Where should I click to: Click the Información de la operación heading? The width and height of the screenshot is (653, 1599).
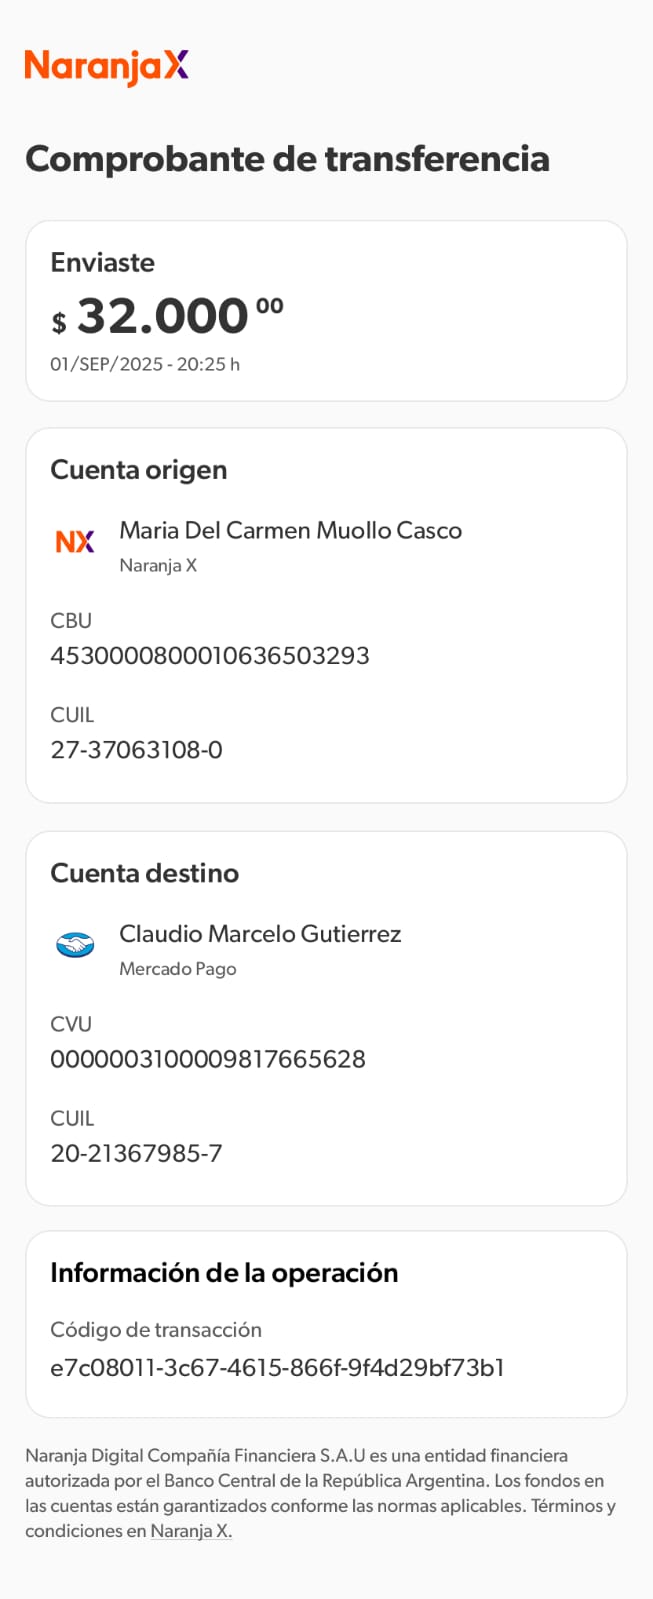point(224,1273)
